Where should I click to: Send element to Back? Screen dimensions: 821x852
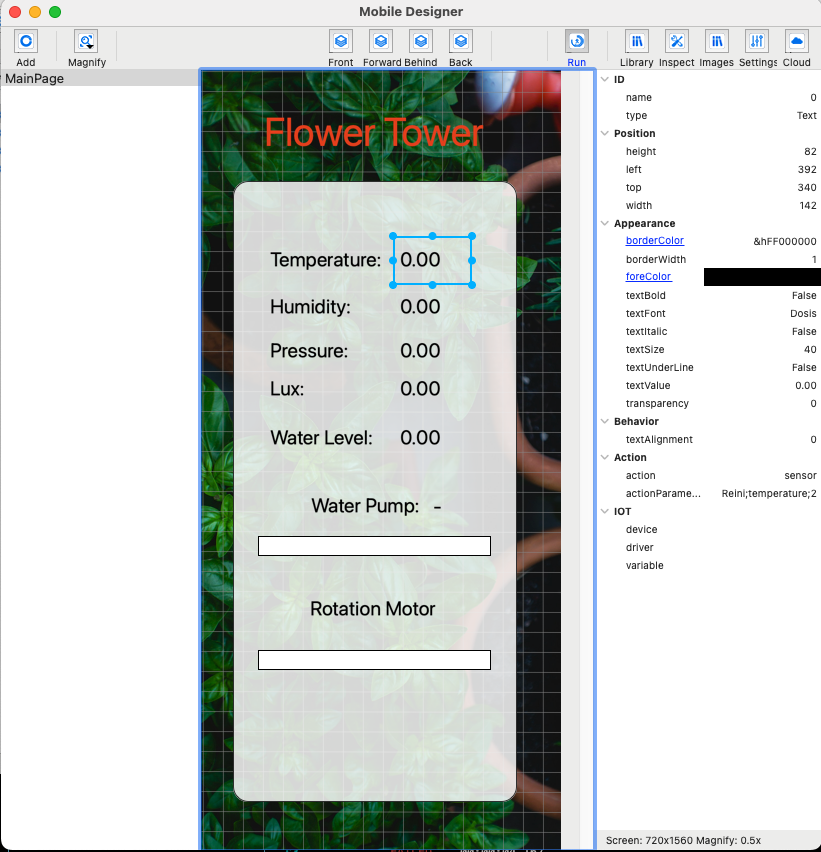(461, 42)
